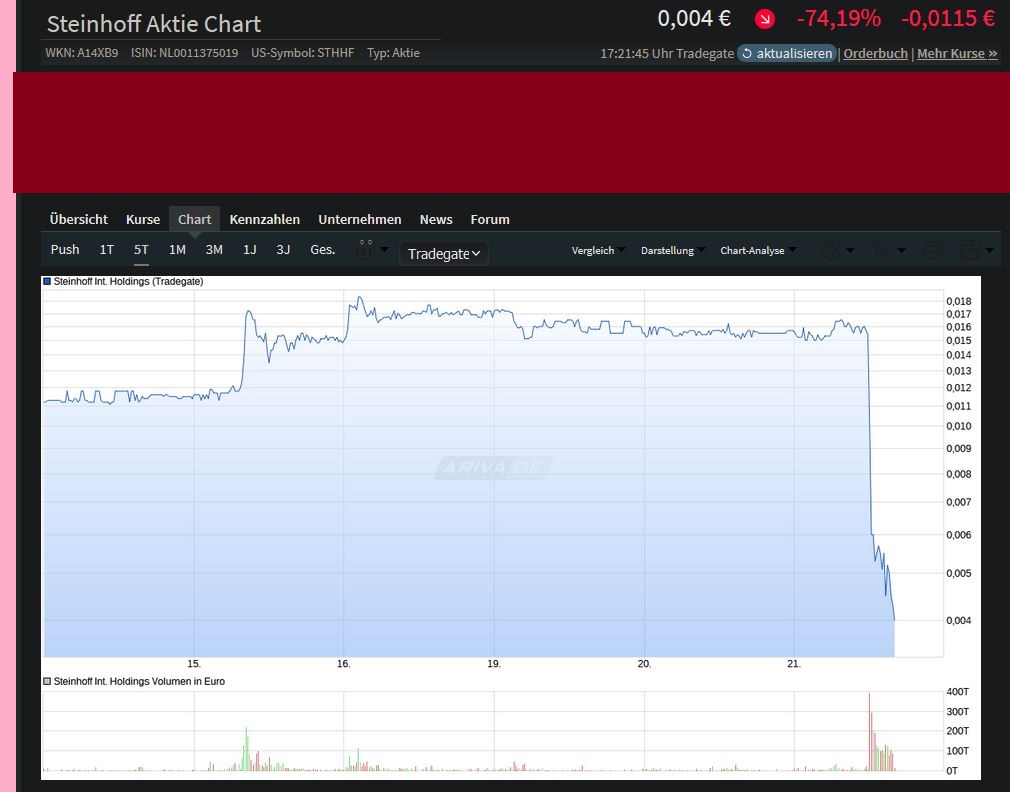The image size is (1010, 792).
Task: Open the Orderbuch link
Action: point(875,53)
